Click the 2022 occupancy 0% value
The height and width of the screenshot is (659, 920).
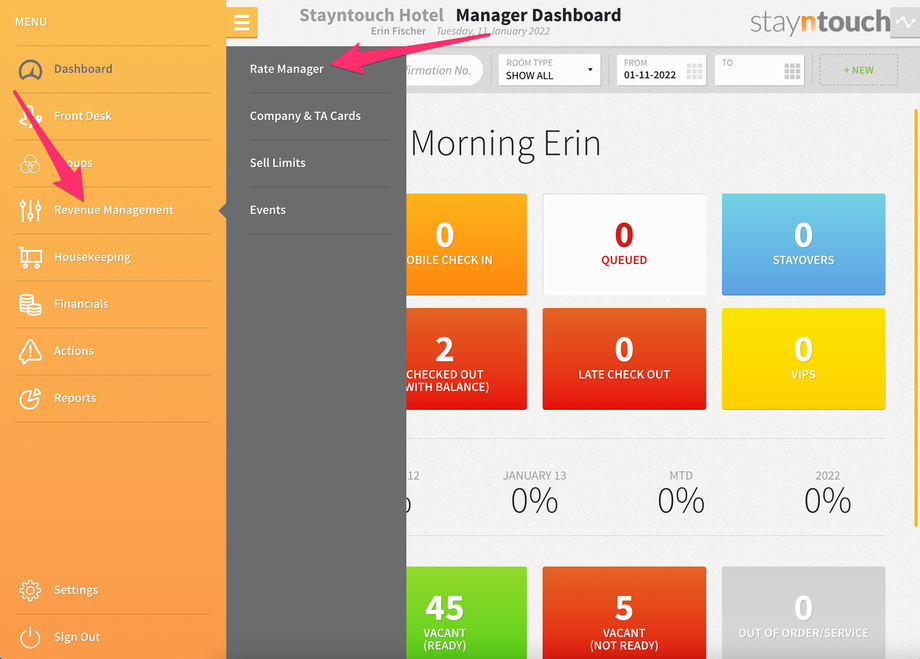827,501
